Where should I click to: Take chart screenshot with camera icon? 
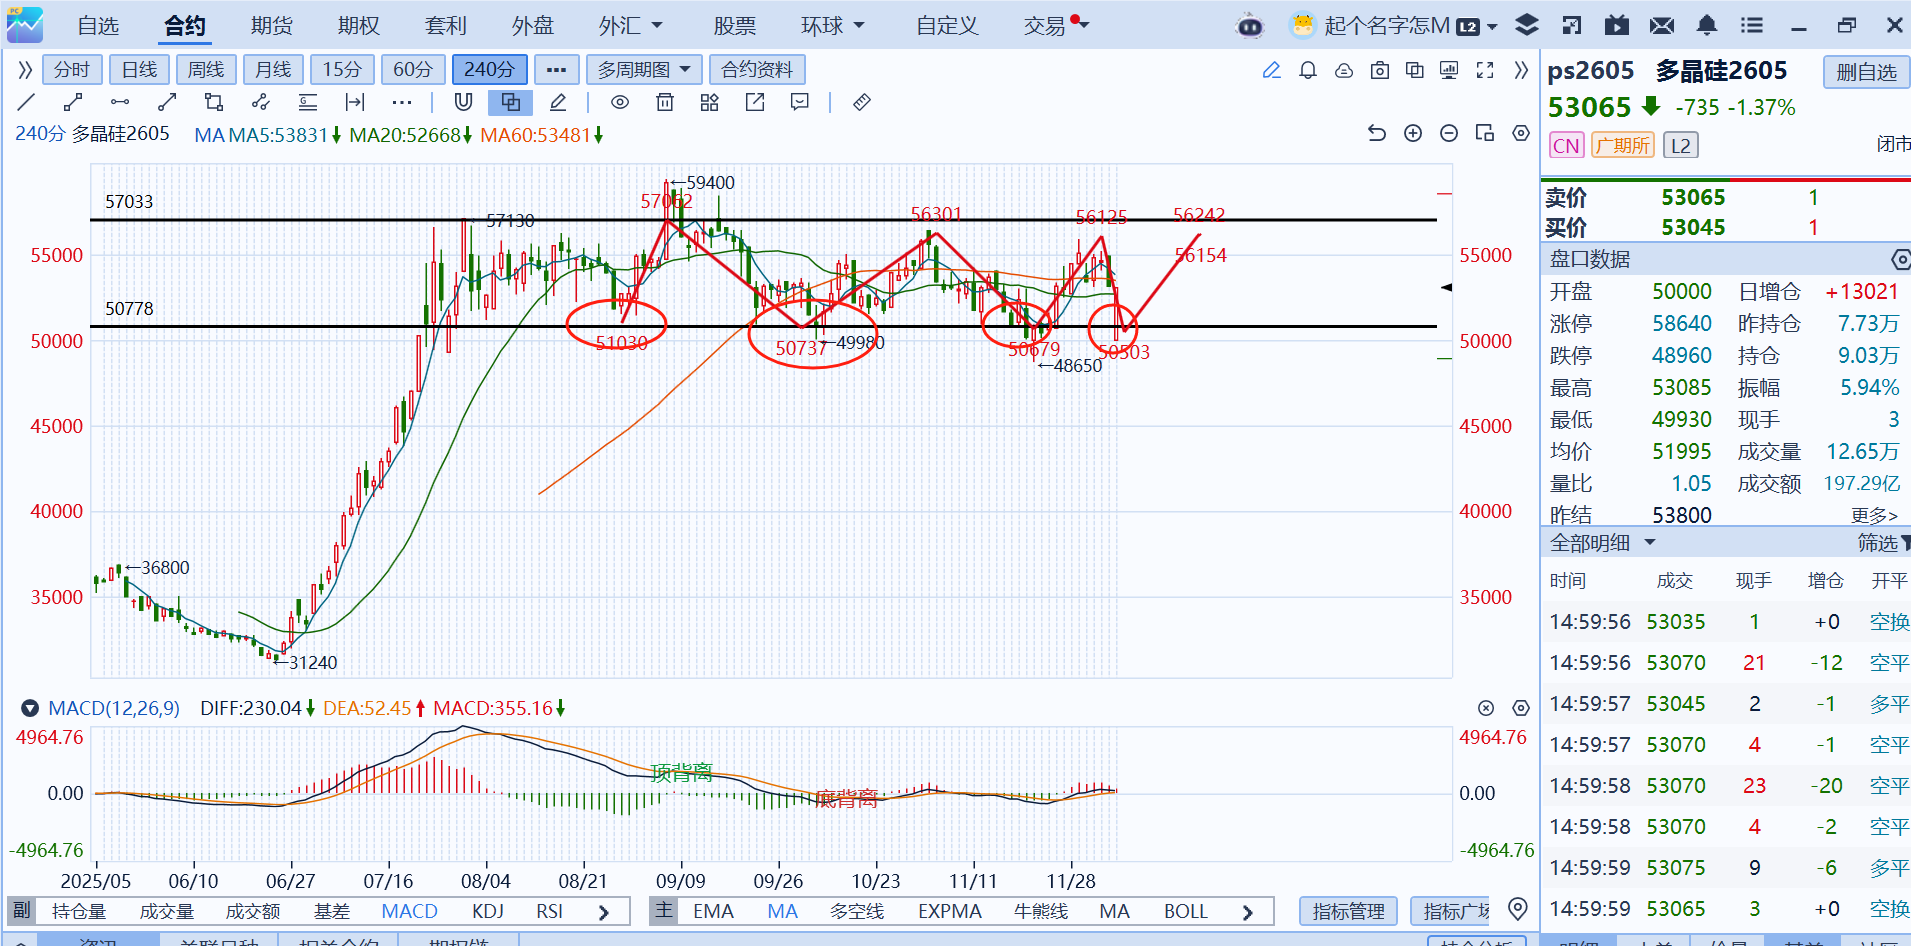coord(1380,70)
